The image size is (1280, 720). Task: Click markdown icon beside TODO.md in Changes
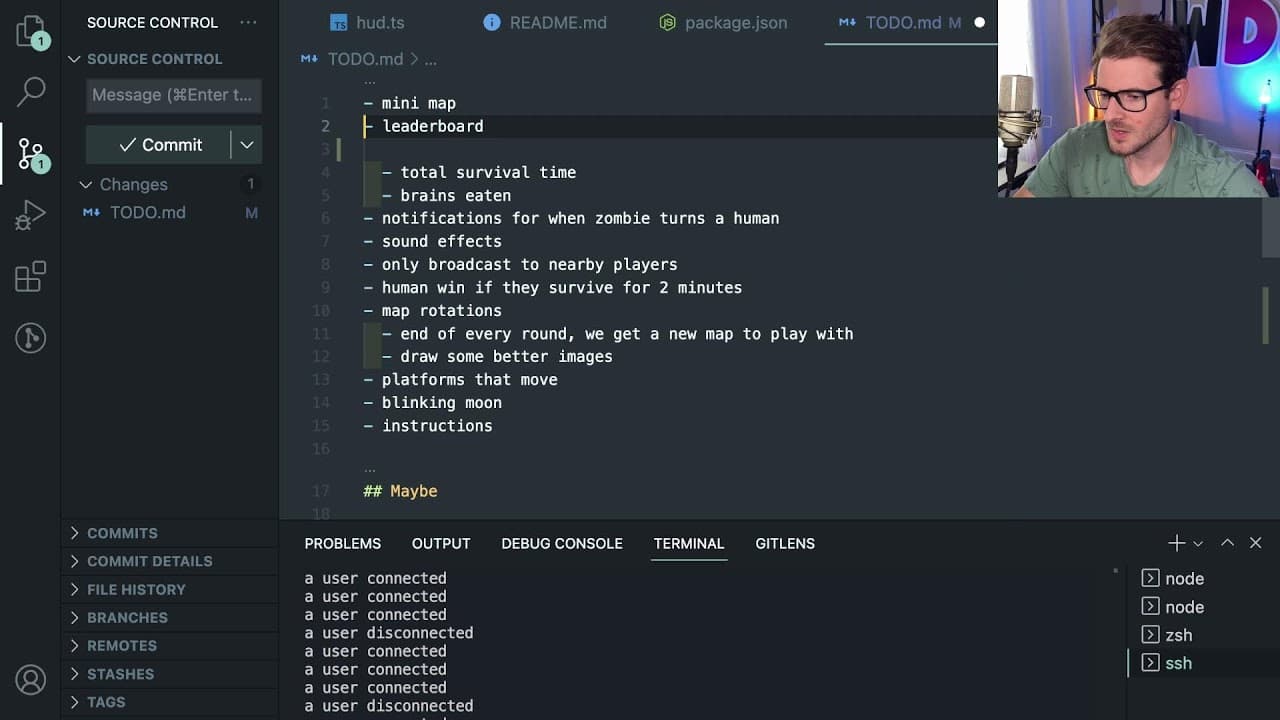[91, 212]
